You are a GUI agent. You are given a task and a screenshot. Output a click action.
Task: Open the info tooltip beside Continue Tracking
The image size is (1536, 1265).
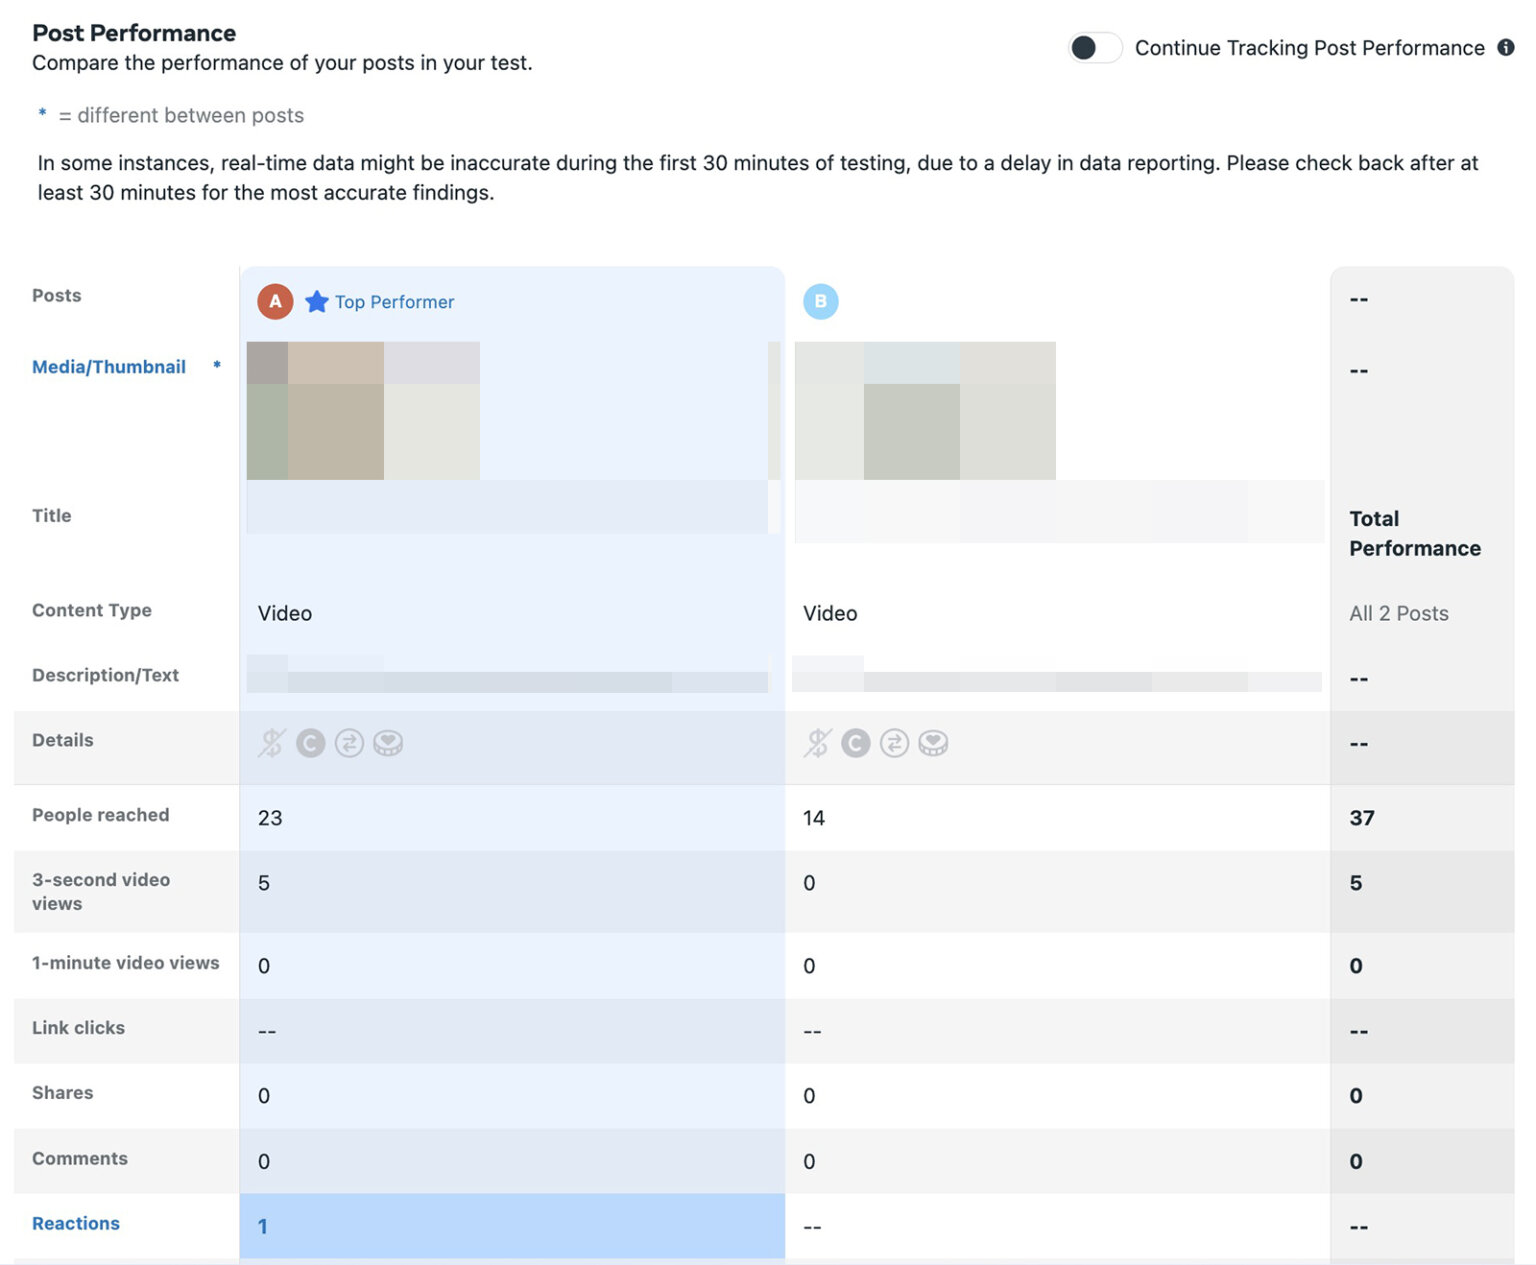pyautogui.click(x=1505, y=47)
